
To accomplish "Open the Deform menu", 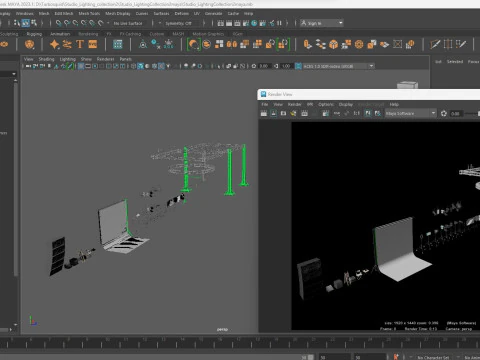I will pyautogui.click(x=182, y=13).
